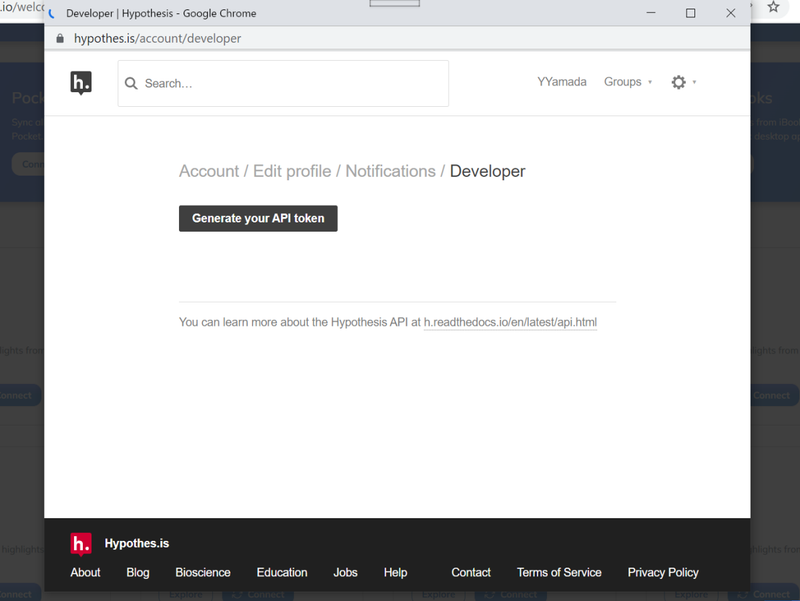Screen dimensions: 800x601
Task: Maximize the Developer Hypothesis popup window
Action: coord(690,13)
